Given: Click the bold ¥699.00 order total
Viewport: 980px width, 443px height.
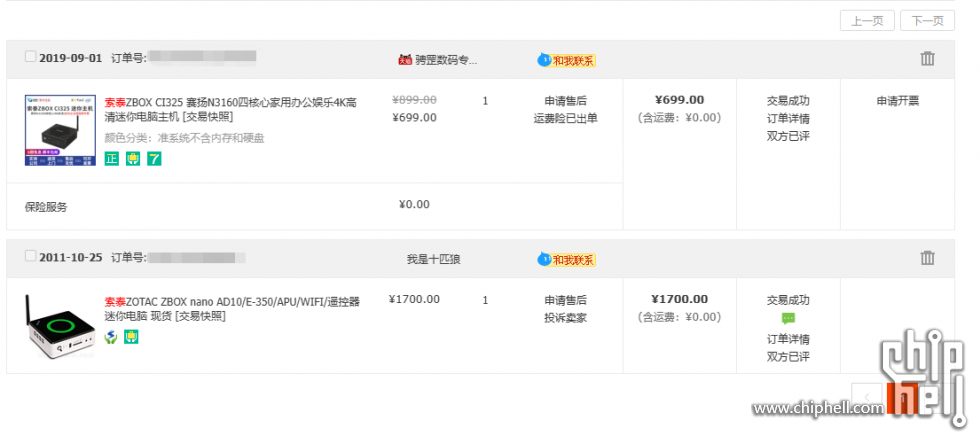Looking at the screenshot, I should (679, 99).
